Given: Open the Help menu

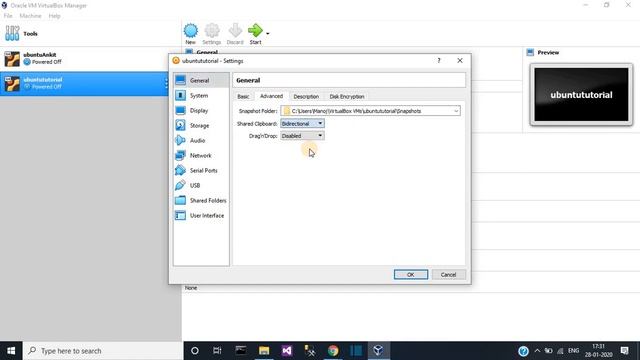Looking at the screenshot, I should 54,16.
